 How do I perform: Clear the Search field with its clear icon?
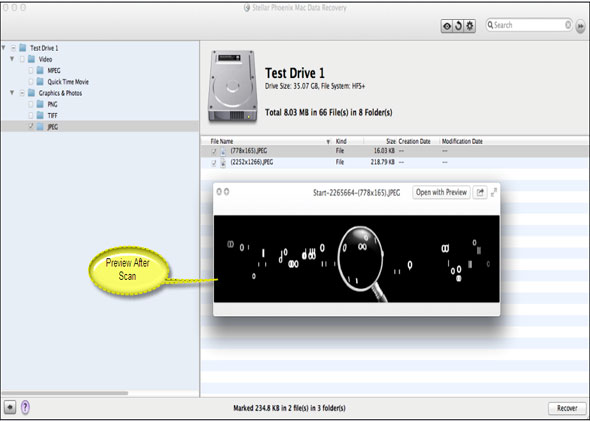[x=568, y=25]
